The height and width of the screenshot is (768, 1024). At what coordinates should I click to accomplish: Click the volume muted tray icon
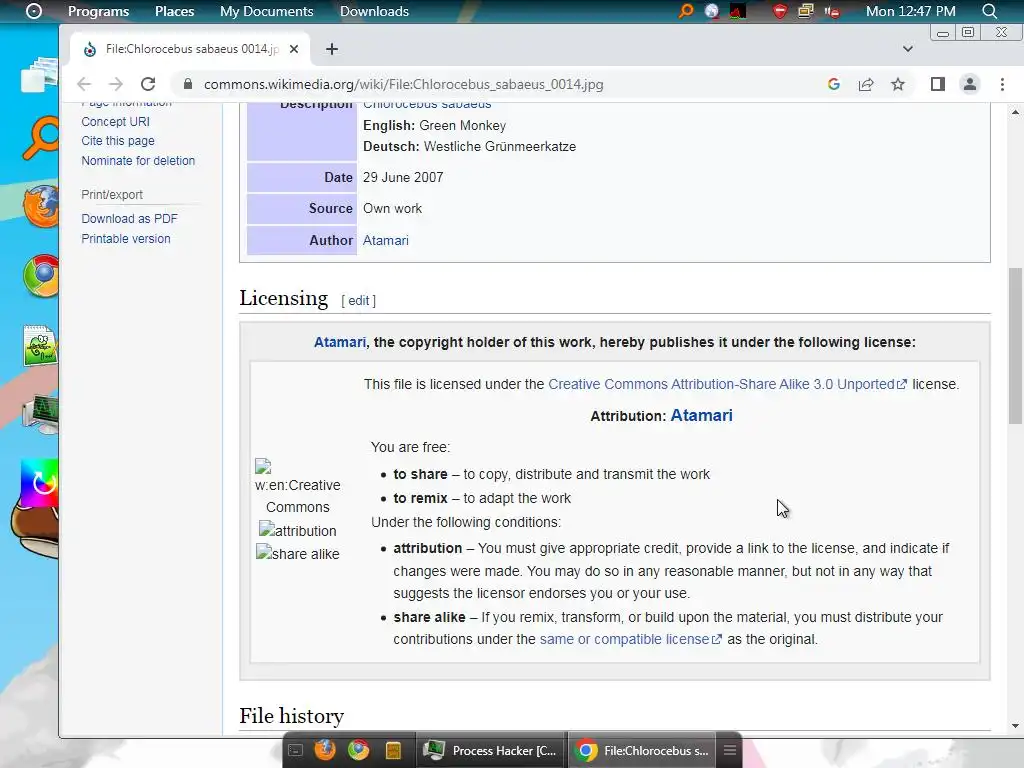832,11
